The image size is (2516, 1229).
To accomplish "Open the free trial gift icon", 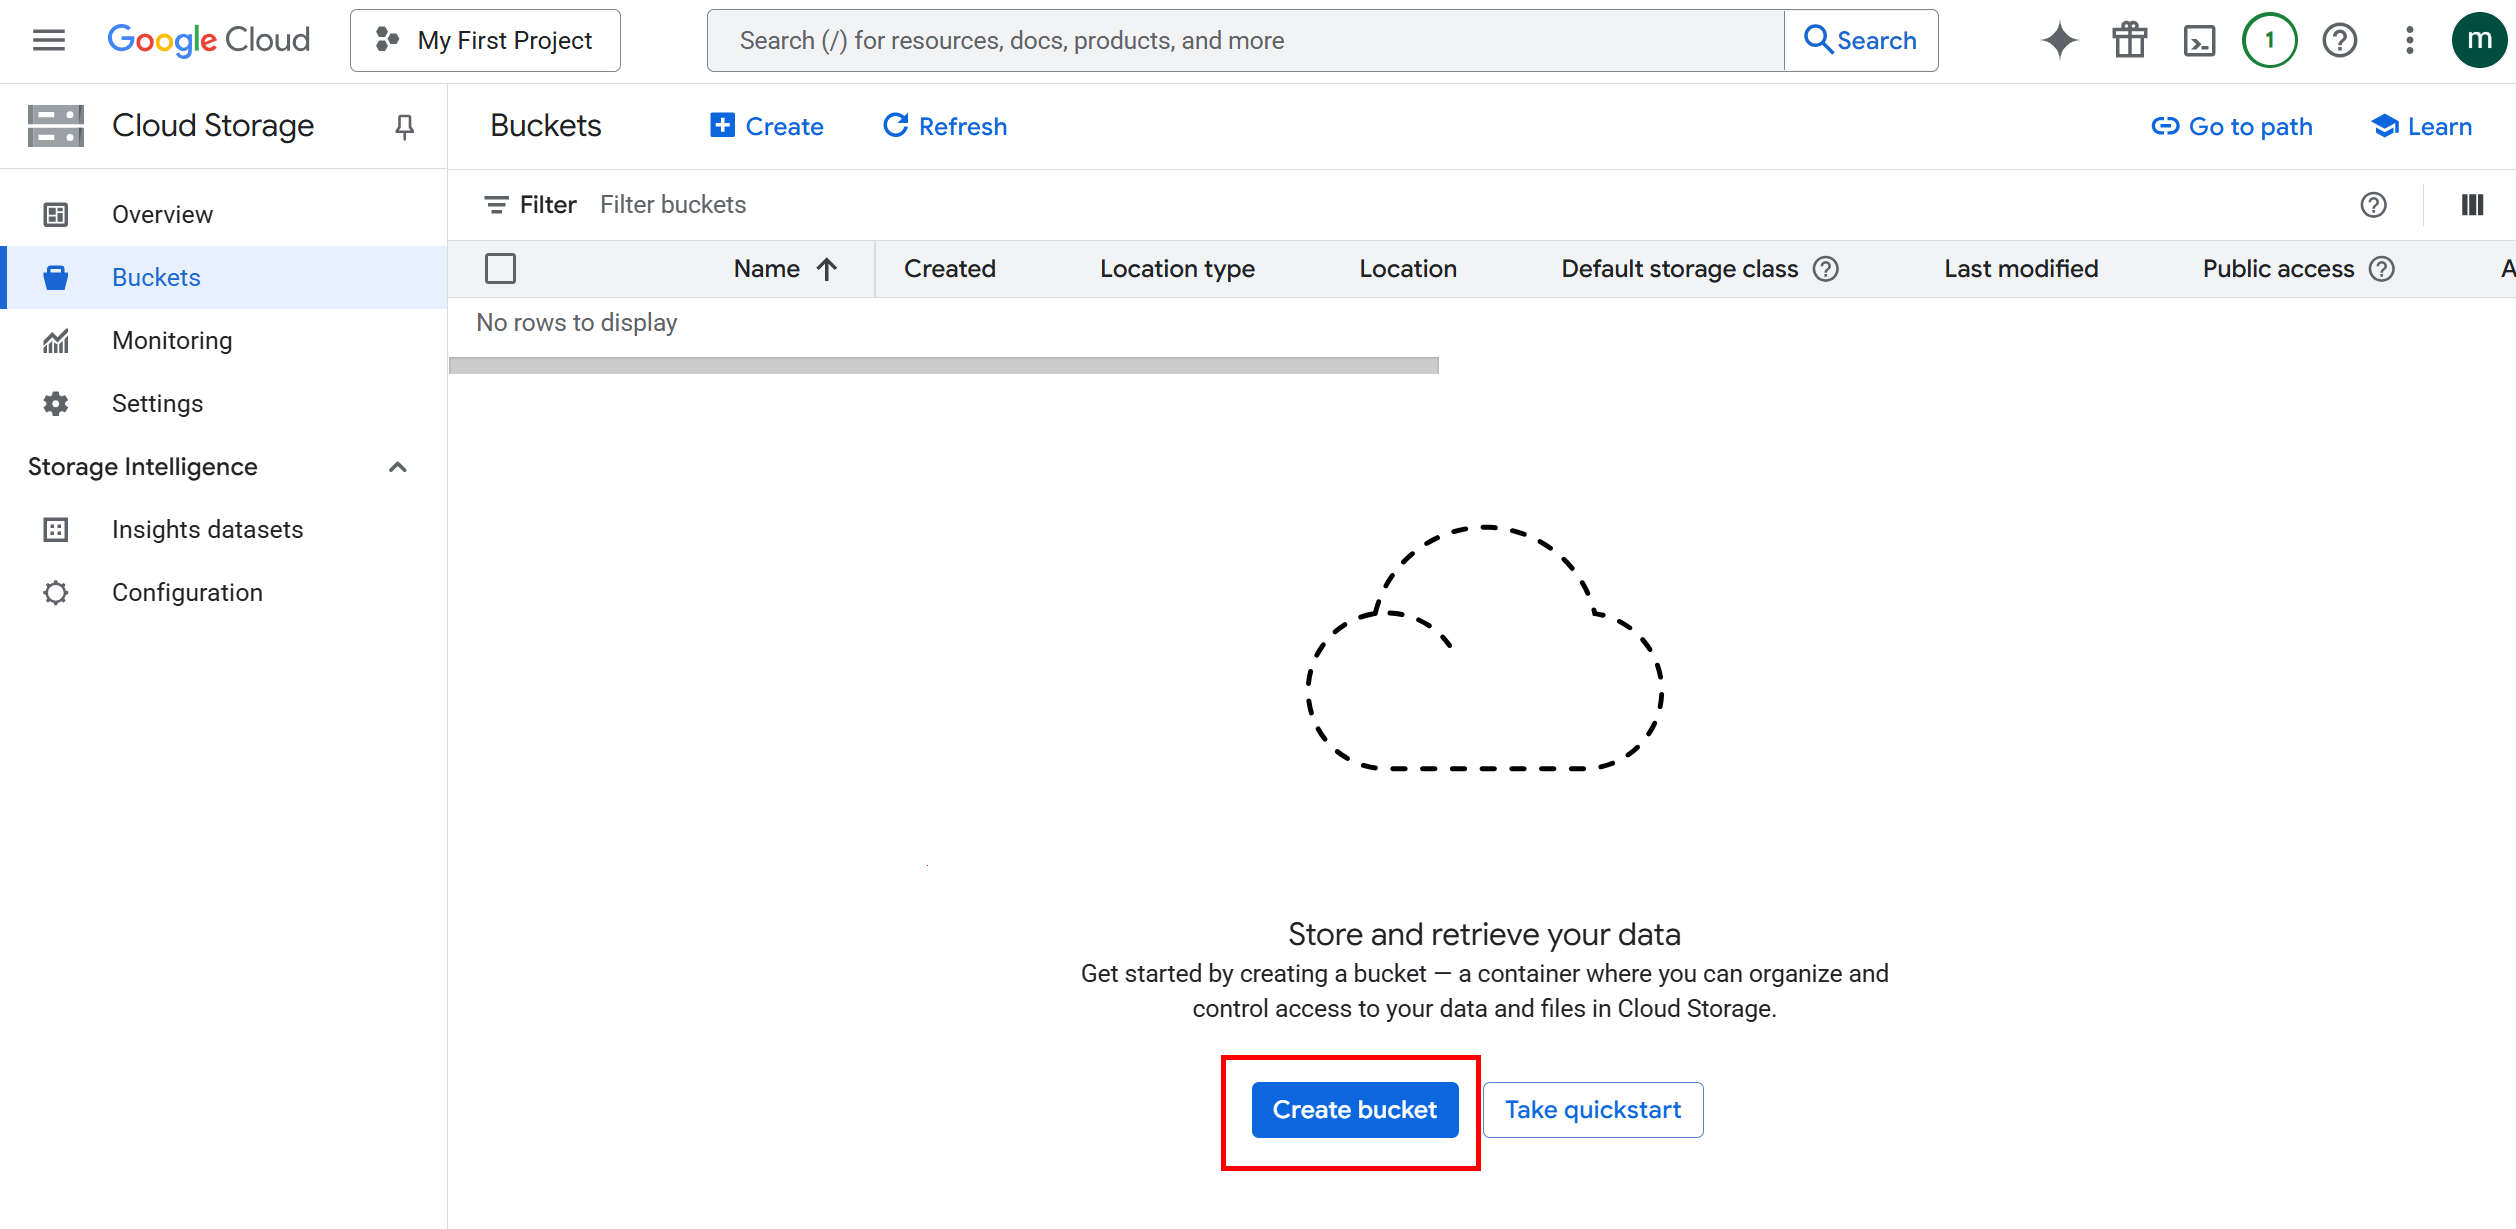I will [2129, 40].
